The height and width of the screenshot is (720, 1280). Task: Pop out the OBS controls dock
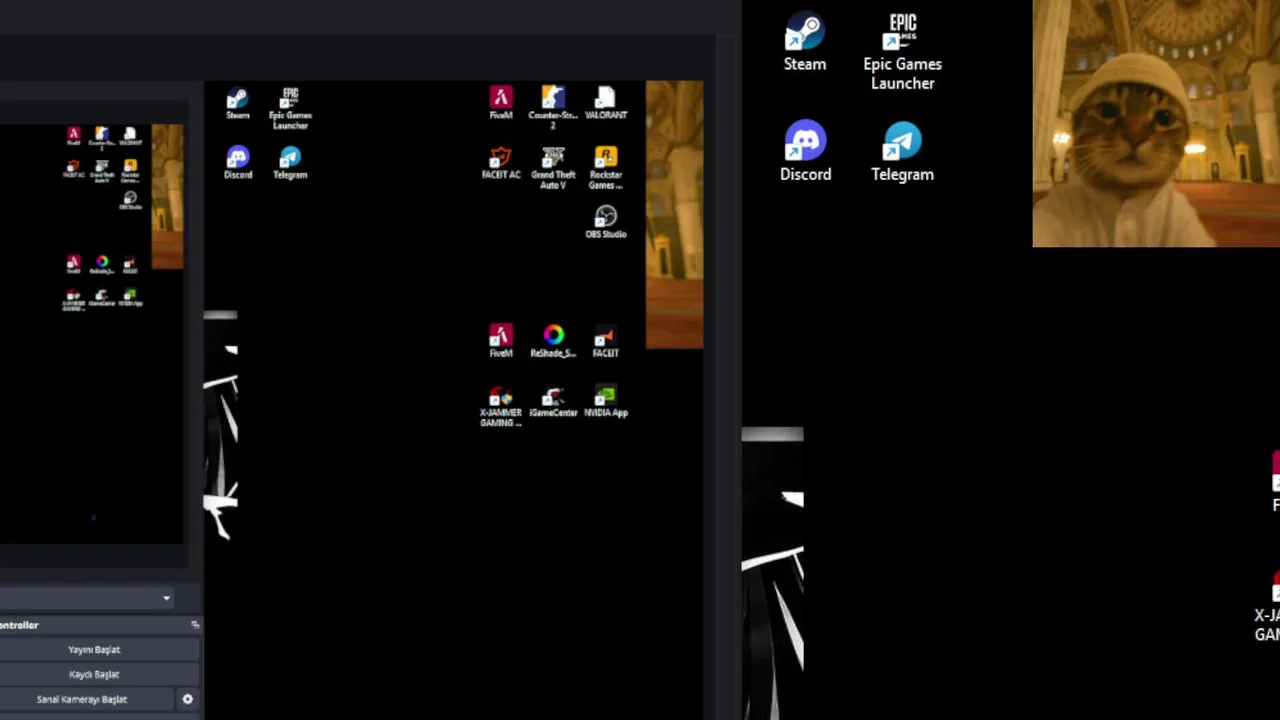coord(195,624)
